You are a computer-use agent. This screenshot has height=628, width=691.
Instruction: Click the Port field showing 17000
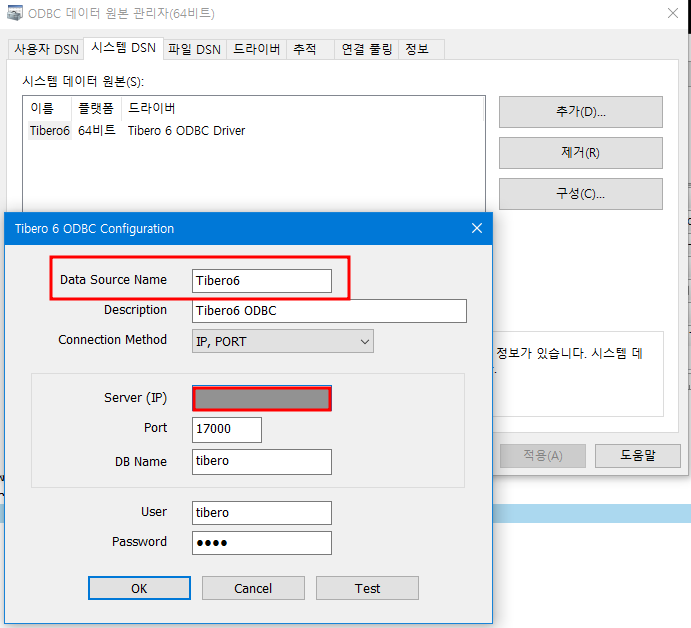227,430
